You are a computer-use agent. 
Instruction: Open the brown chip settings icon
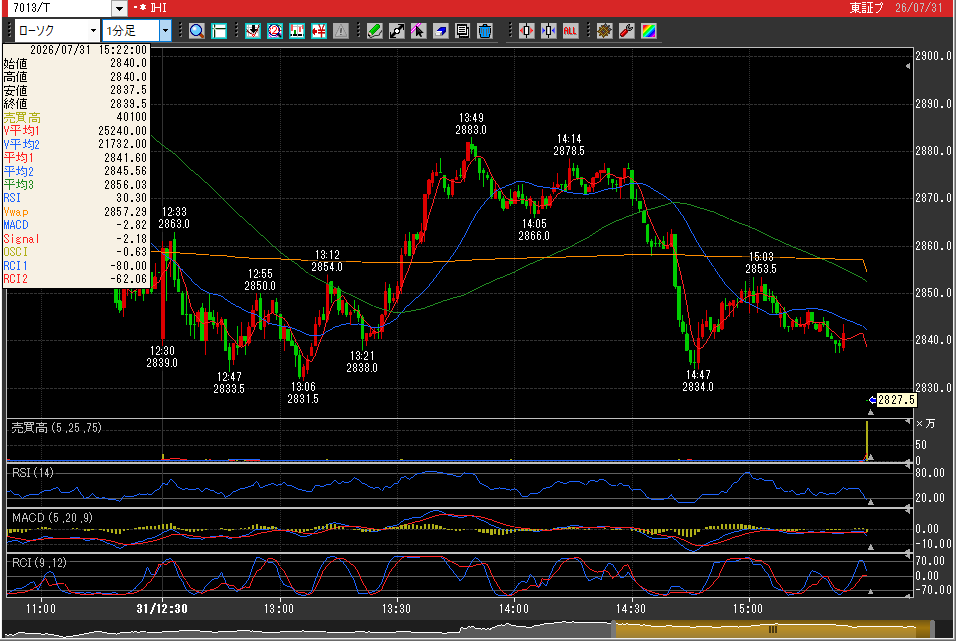604,30
